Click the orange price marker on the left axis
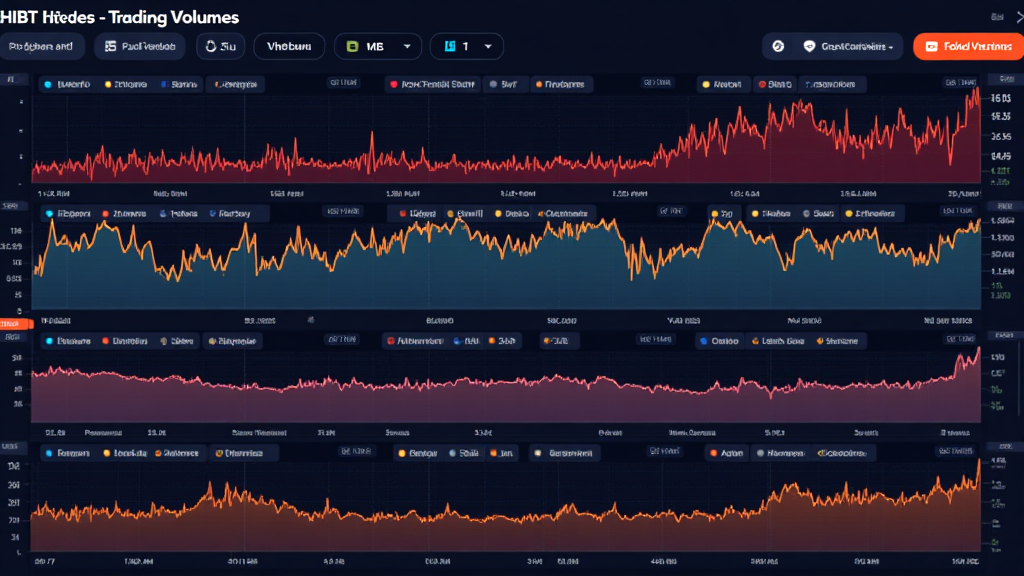 [14, 324]
